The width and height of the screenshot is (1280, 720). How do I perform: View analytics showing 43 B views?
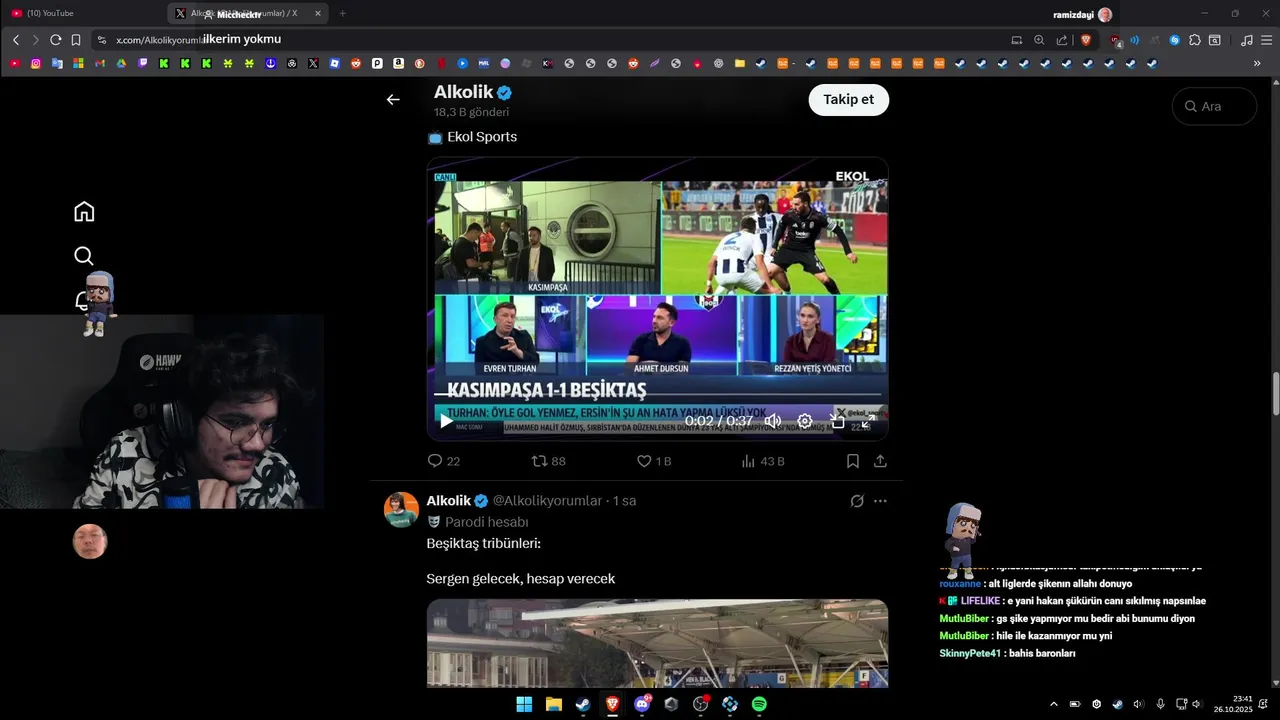pyautogui.click(x=763, y=461)
